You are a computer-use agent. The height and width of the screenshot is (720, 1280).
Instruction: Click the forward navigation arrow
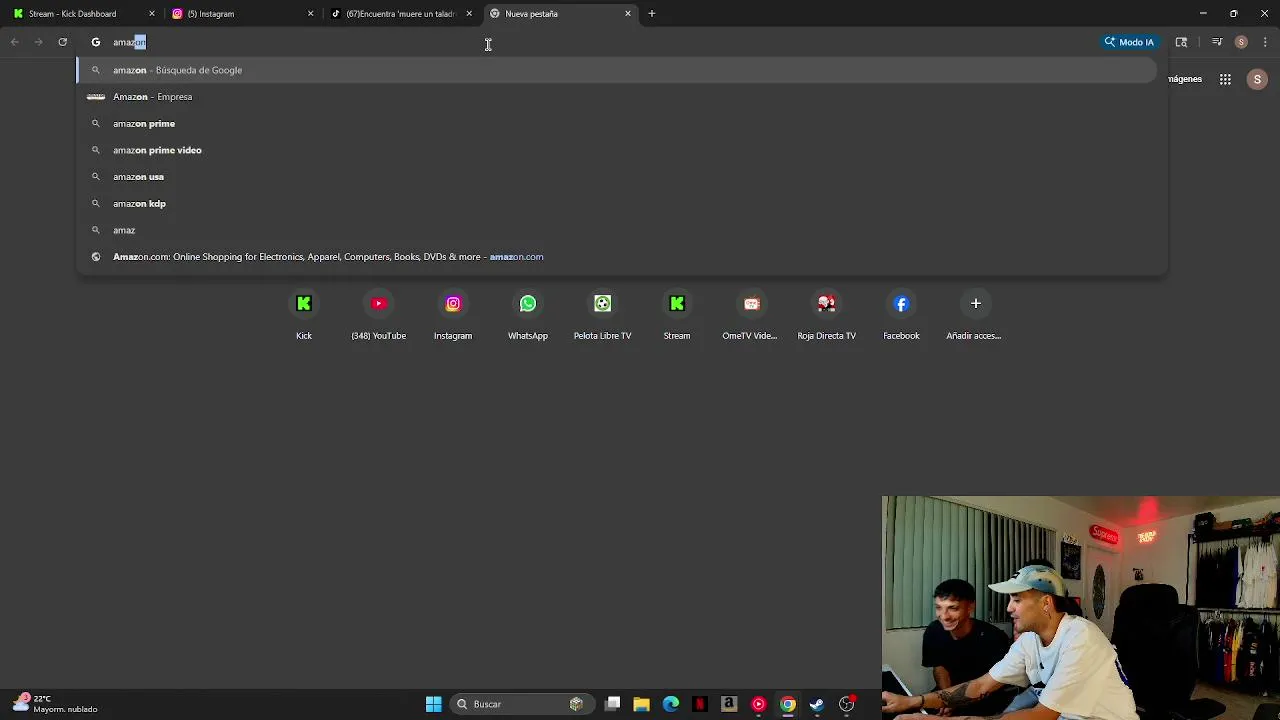point(38,42)
